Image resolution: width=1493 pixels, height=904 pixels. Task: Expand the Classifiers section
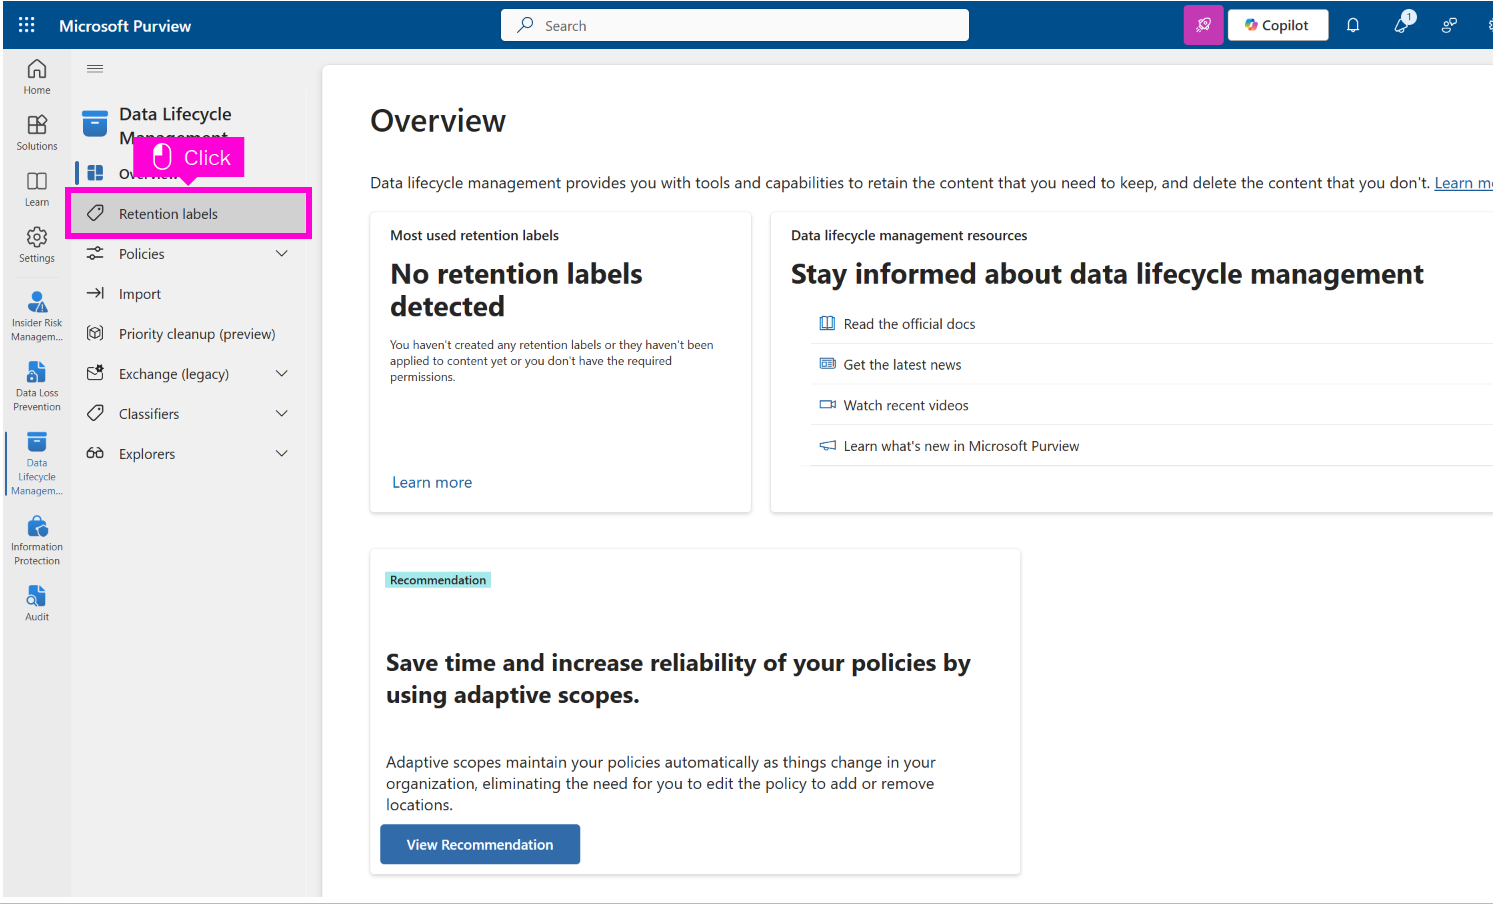281,414
